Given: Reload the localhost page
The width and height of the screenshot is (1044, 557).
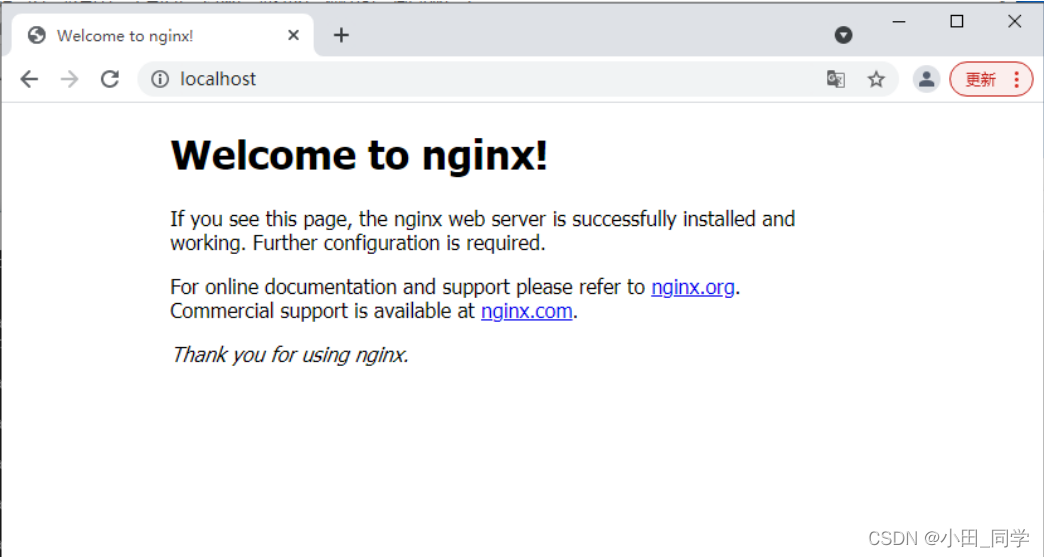Looking at the screenshot, I should point(110,79).
